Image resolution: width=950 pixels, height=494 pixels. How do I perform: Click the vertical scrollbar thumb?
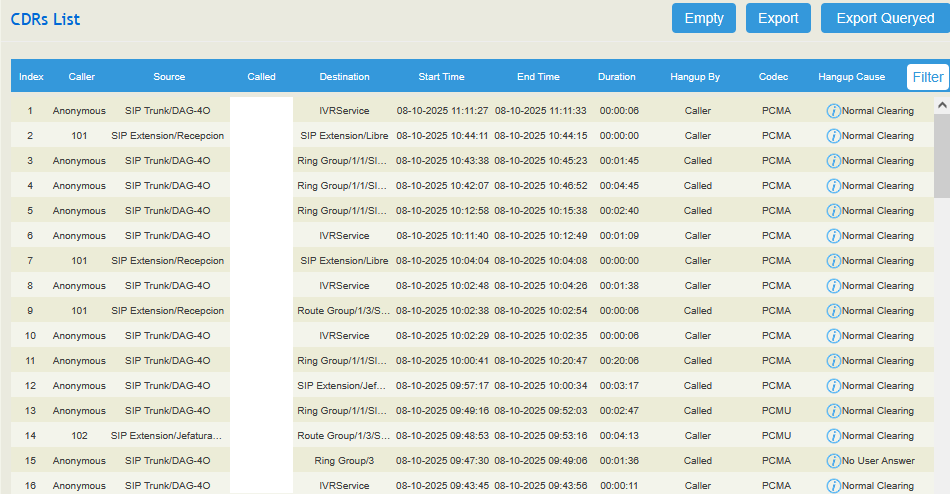click(x=942, y=155)
